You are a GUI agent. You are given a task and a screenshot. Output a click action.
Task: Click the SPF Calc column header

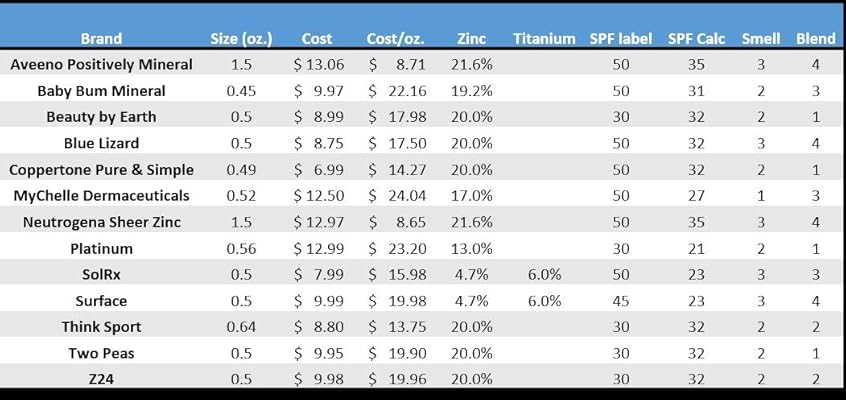coord(696,39)
